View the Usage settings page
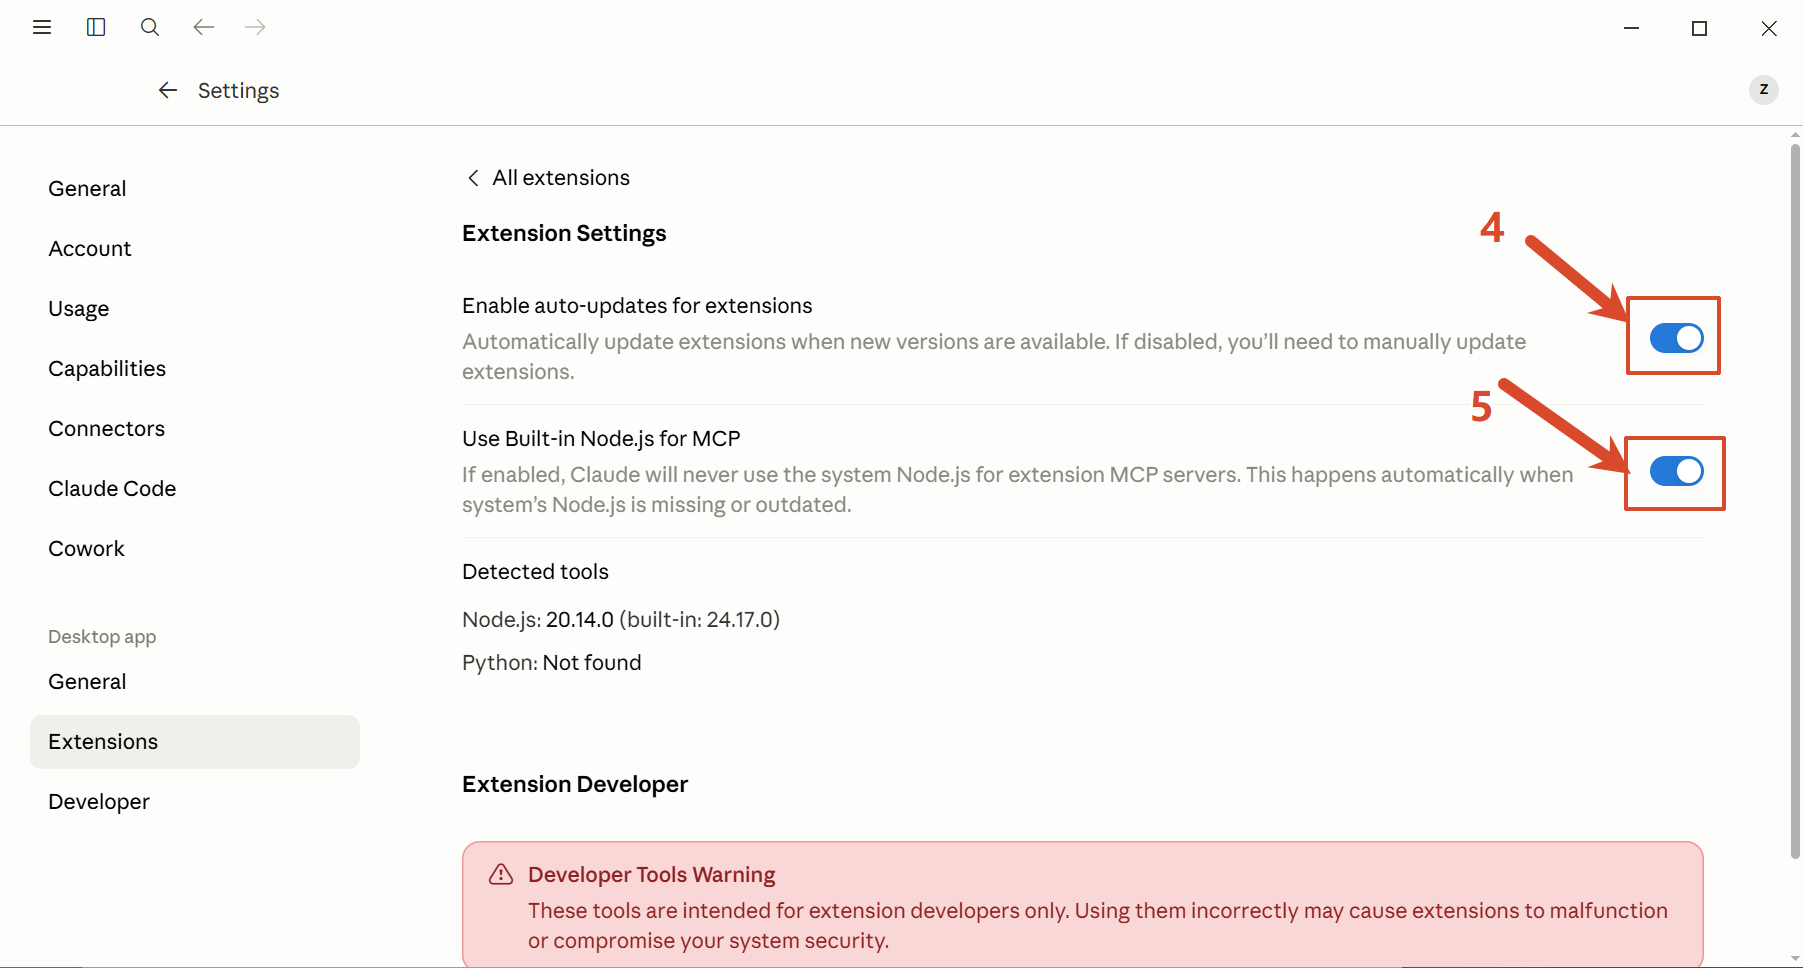Viewport: 1803px width, 968px height. click(x=79, y=309)
